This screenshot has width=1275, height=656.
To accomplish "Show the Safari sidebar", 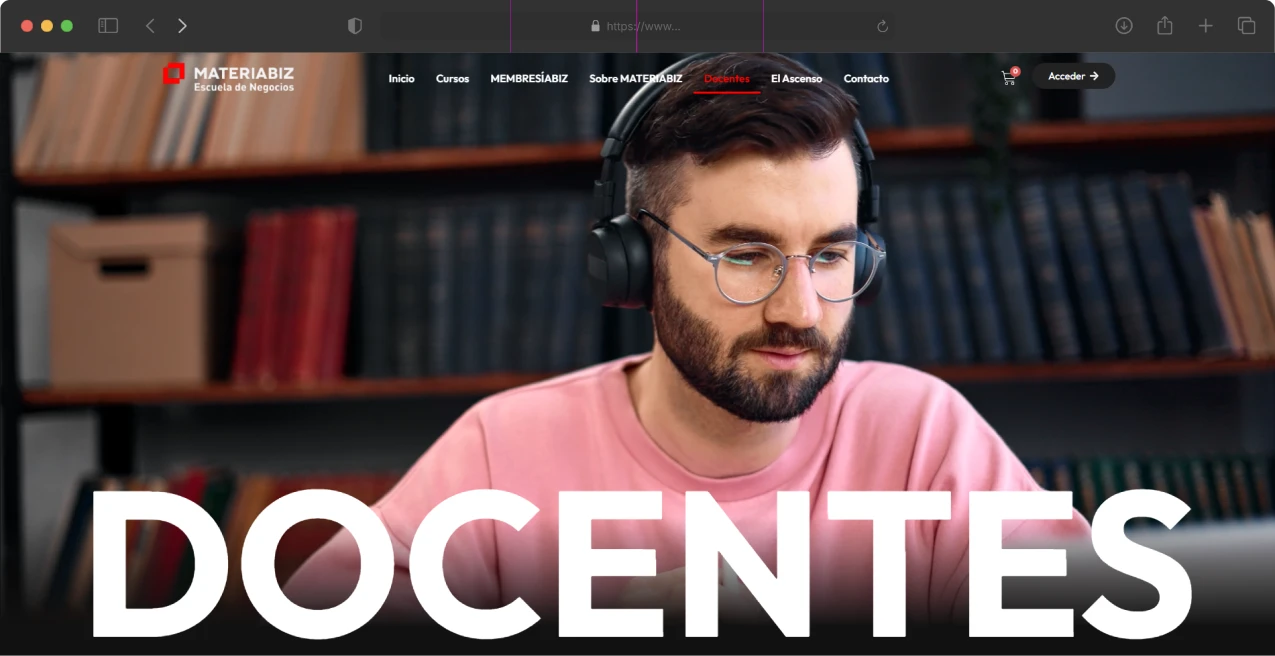I will (x=108, y=26).
